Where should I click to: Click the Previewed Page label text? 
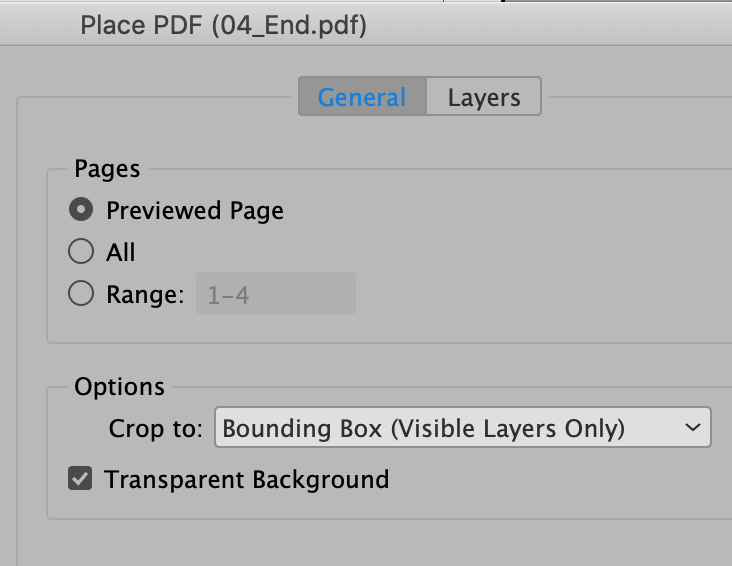[x=195, y=211]
